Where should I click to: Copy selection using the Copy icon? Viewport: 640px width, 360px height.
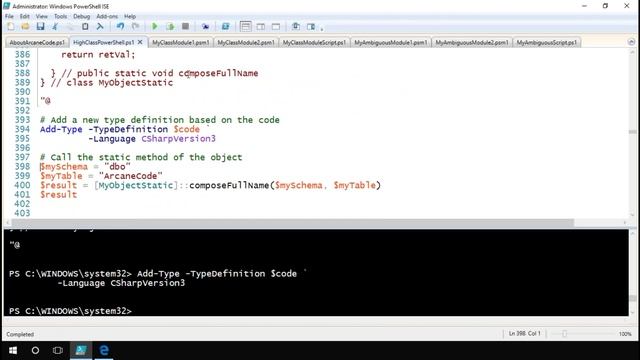click(x=70, y=27)
